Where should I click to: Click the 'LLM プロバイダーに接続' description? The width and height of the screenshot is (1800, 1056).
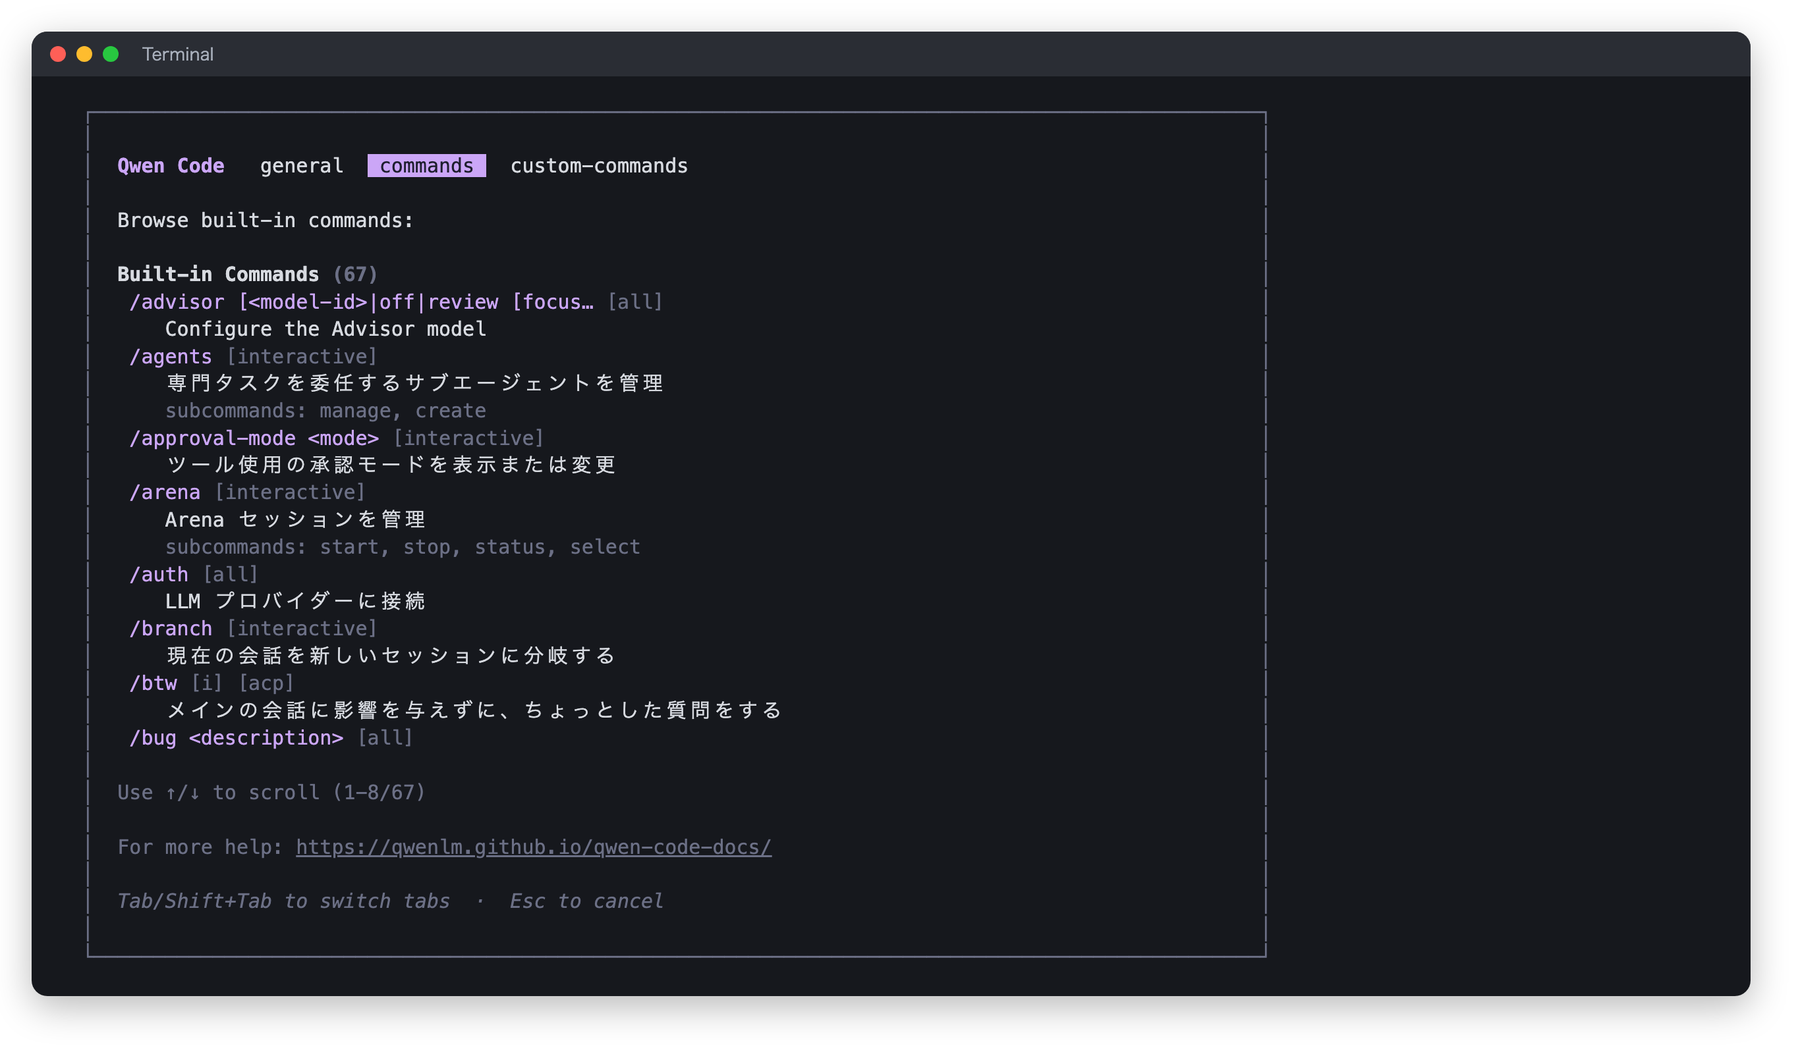[x=295, y=601]
